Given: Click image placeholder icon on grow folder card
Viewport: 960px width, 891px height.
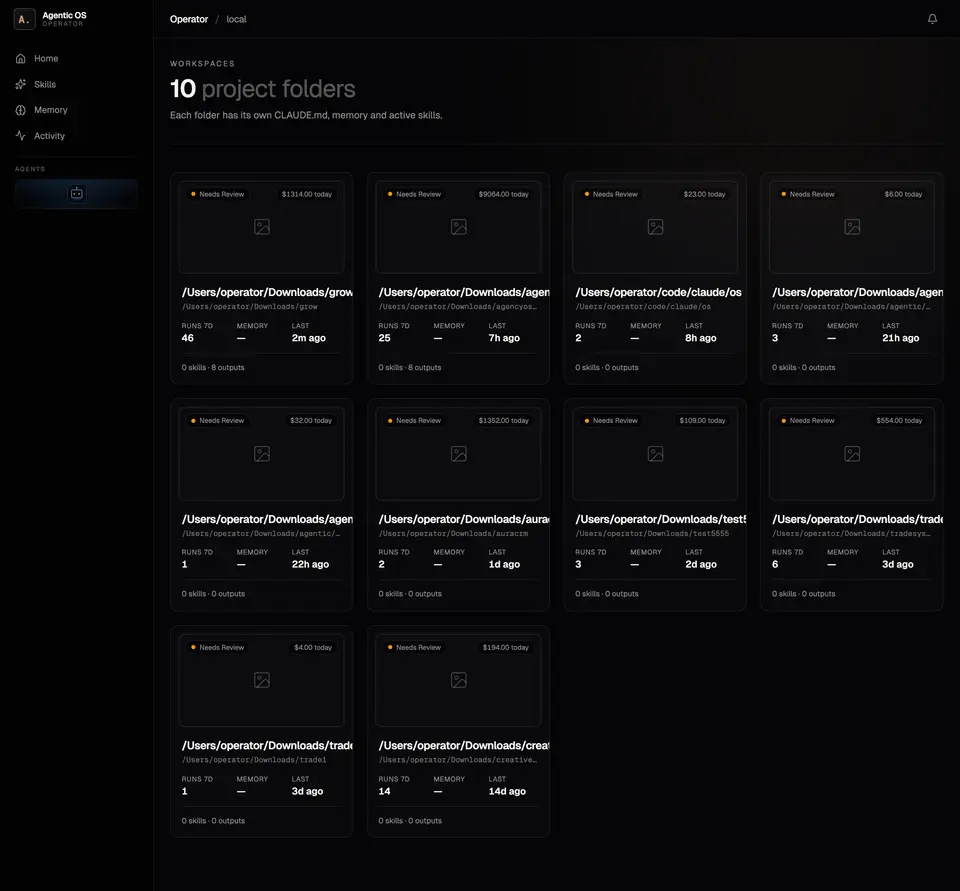Looking at the screenshot, I should 262,227.
